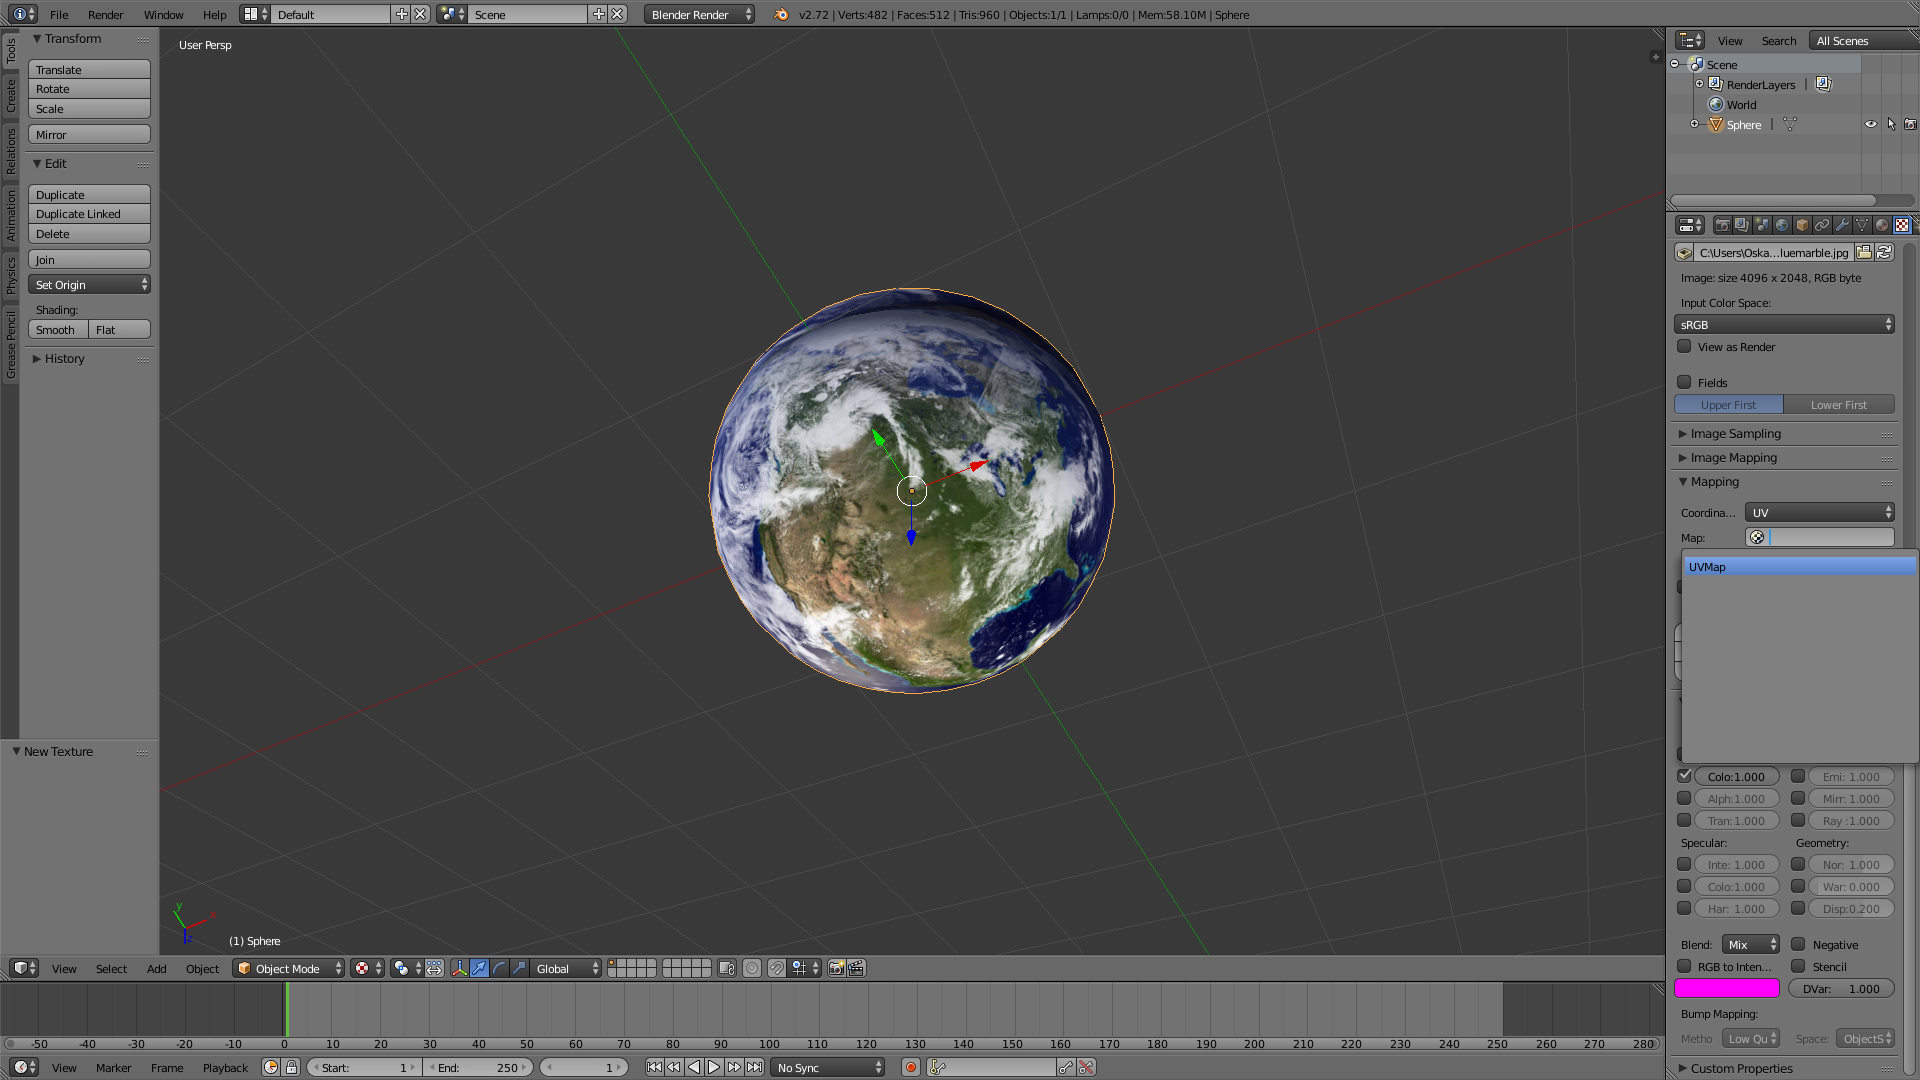This screenshot has height=1080, width=1920.
Task: Toggle Sphere visibility eye in outliner
Action: click(1870, 125)
